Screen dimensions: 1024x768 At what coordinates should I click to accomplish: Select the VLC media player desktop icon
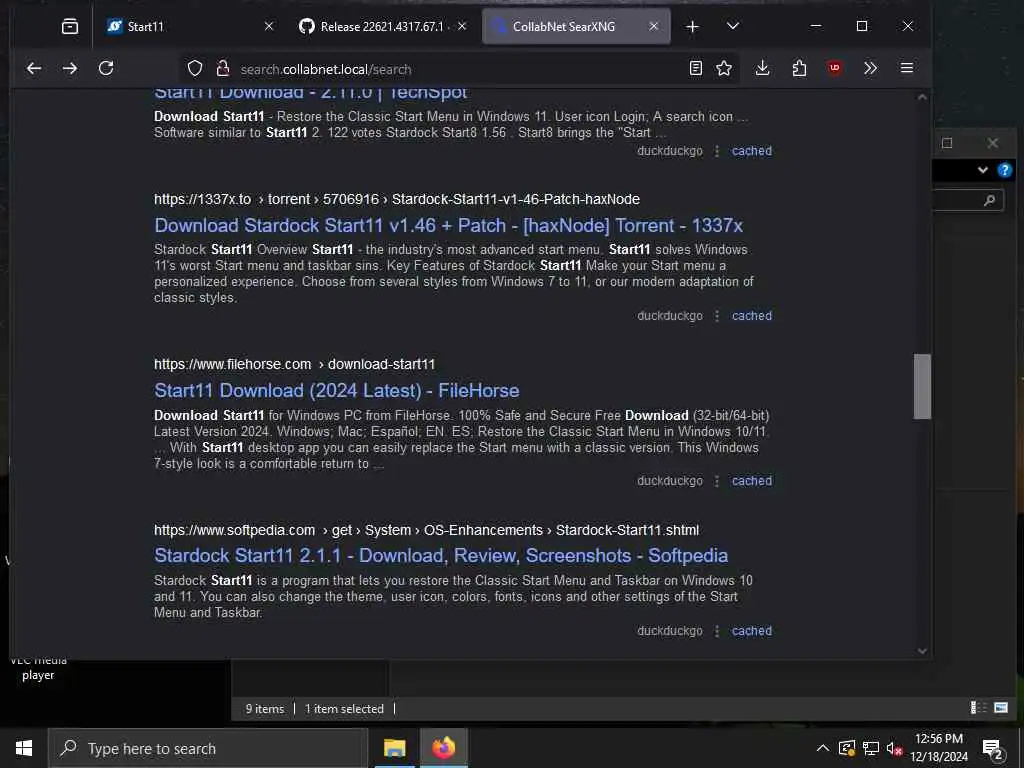38,669
